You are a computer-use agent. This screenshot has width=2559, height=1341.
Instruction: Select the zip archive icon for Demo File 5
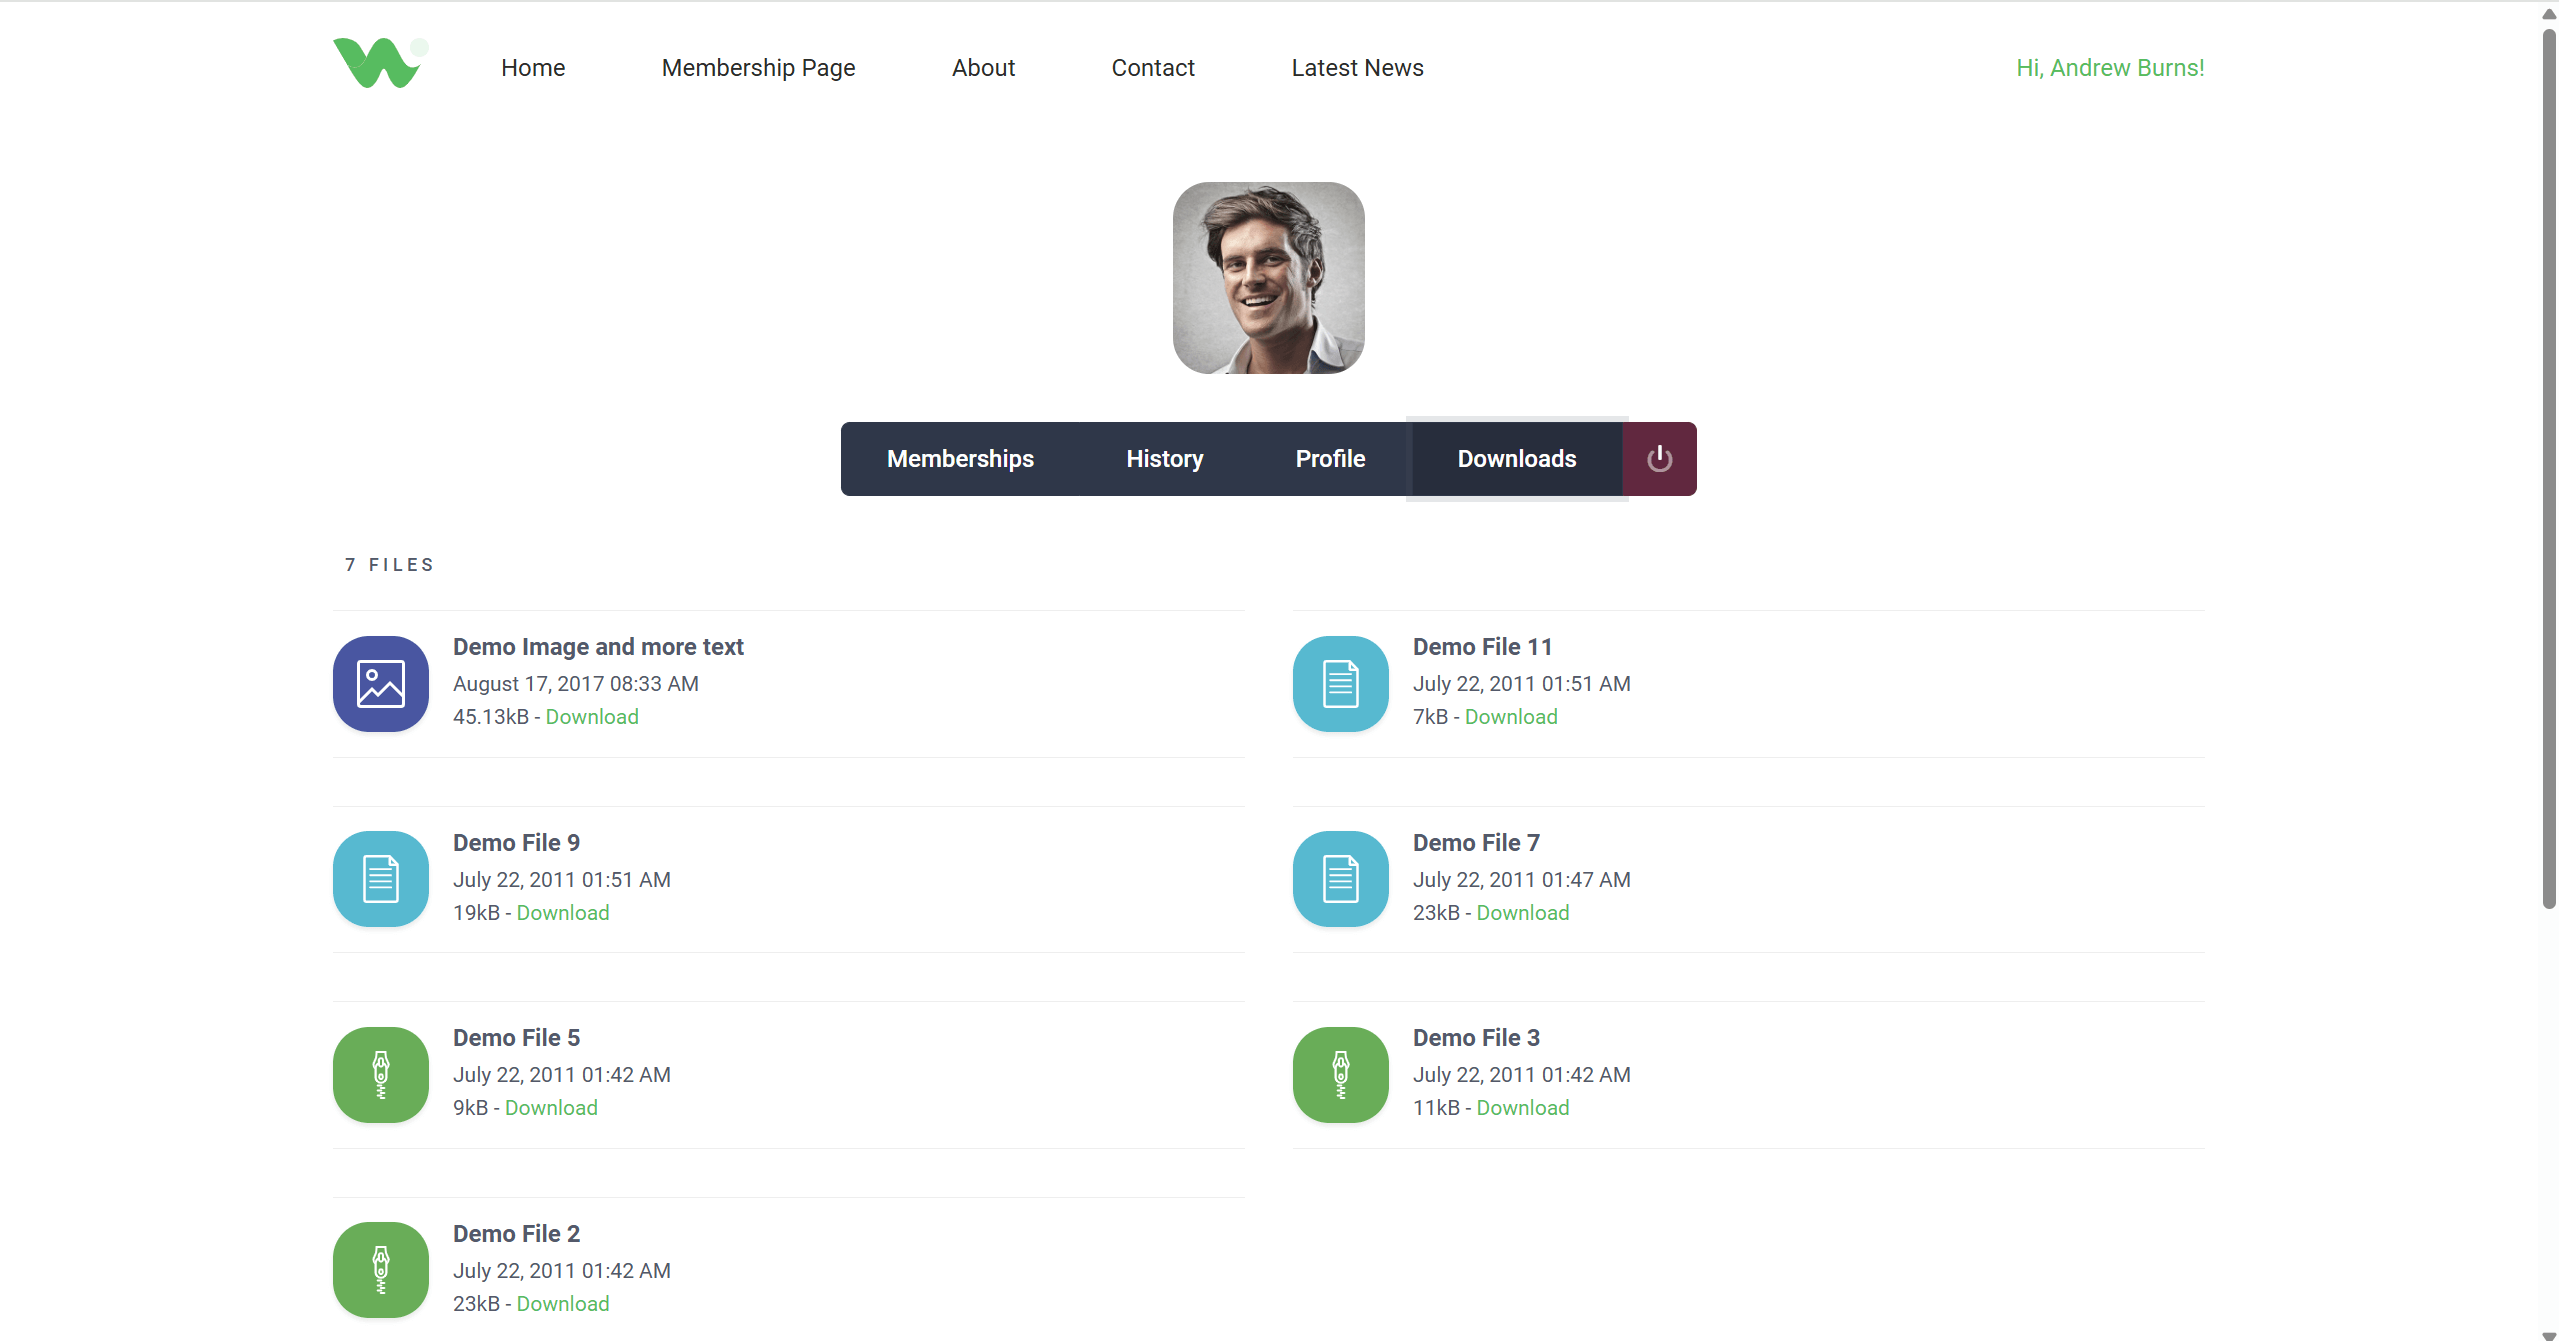click(380, 1074)
